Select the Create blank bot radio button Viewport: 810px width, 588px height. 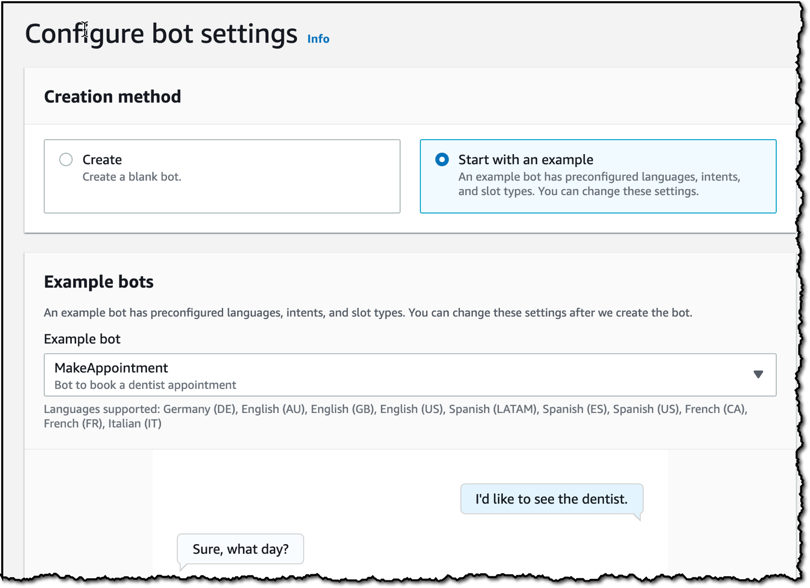coord(66,159)
